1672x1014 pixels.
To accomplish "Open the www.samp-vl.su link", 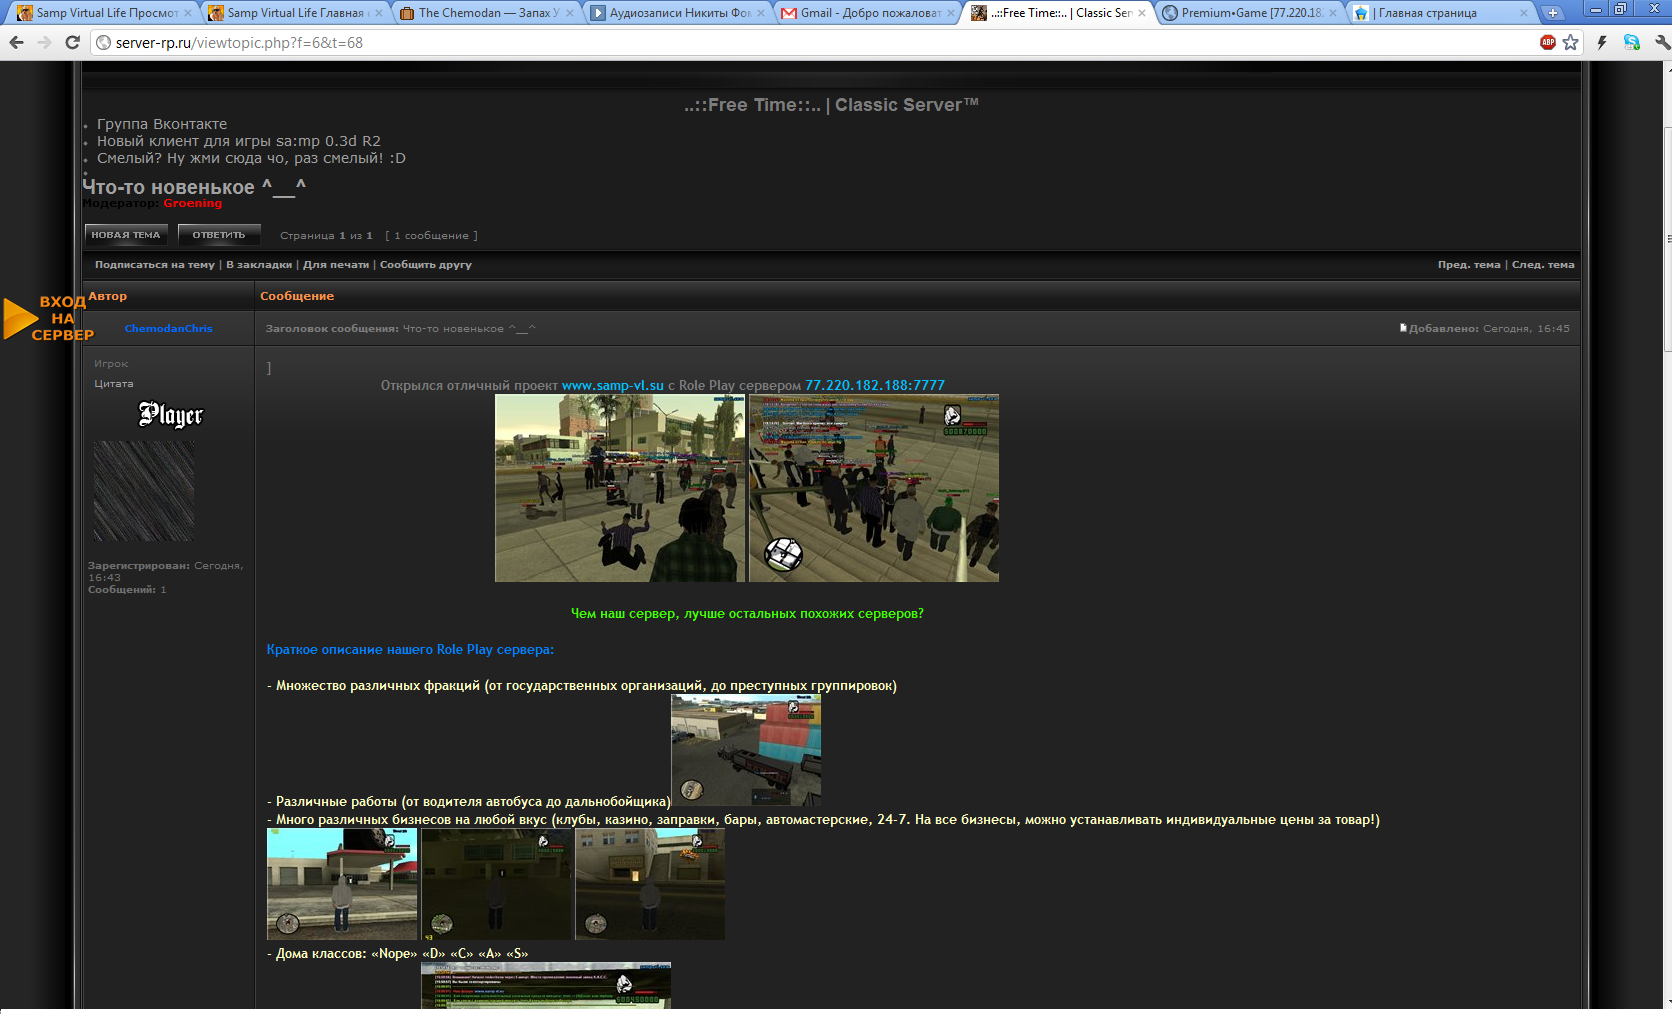I will pyautogui.click(x=613, y=385).
